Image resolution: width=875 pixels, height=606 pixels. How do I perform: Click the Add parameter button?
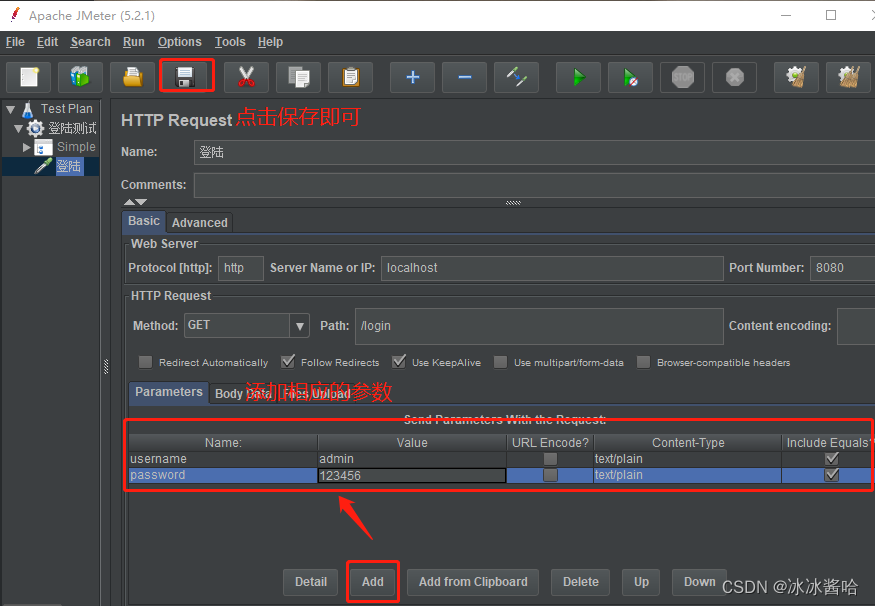click(x=372, y=582)
